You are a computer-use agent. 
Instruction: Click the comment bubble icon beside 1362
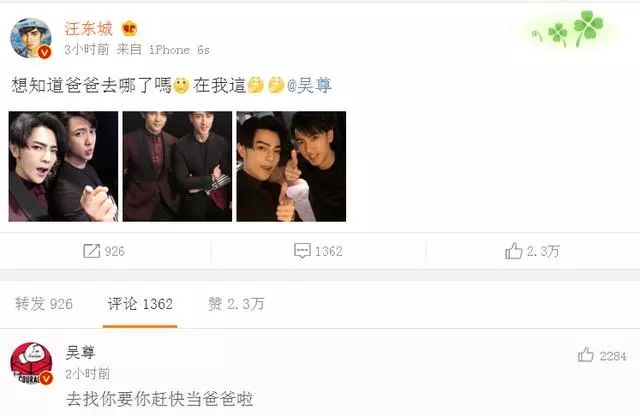click(302, 251)
